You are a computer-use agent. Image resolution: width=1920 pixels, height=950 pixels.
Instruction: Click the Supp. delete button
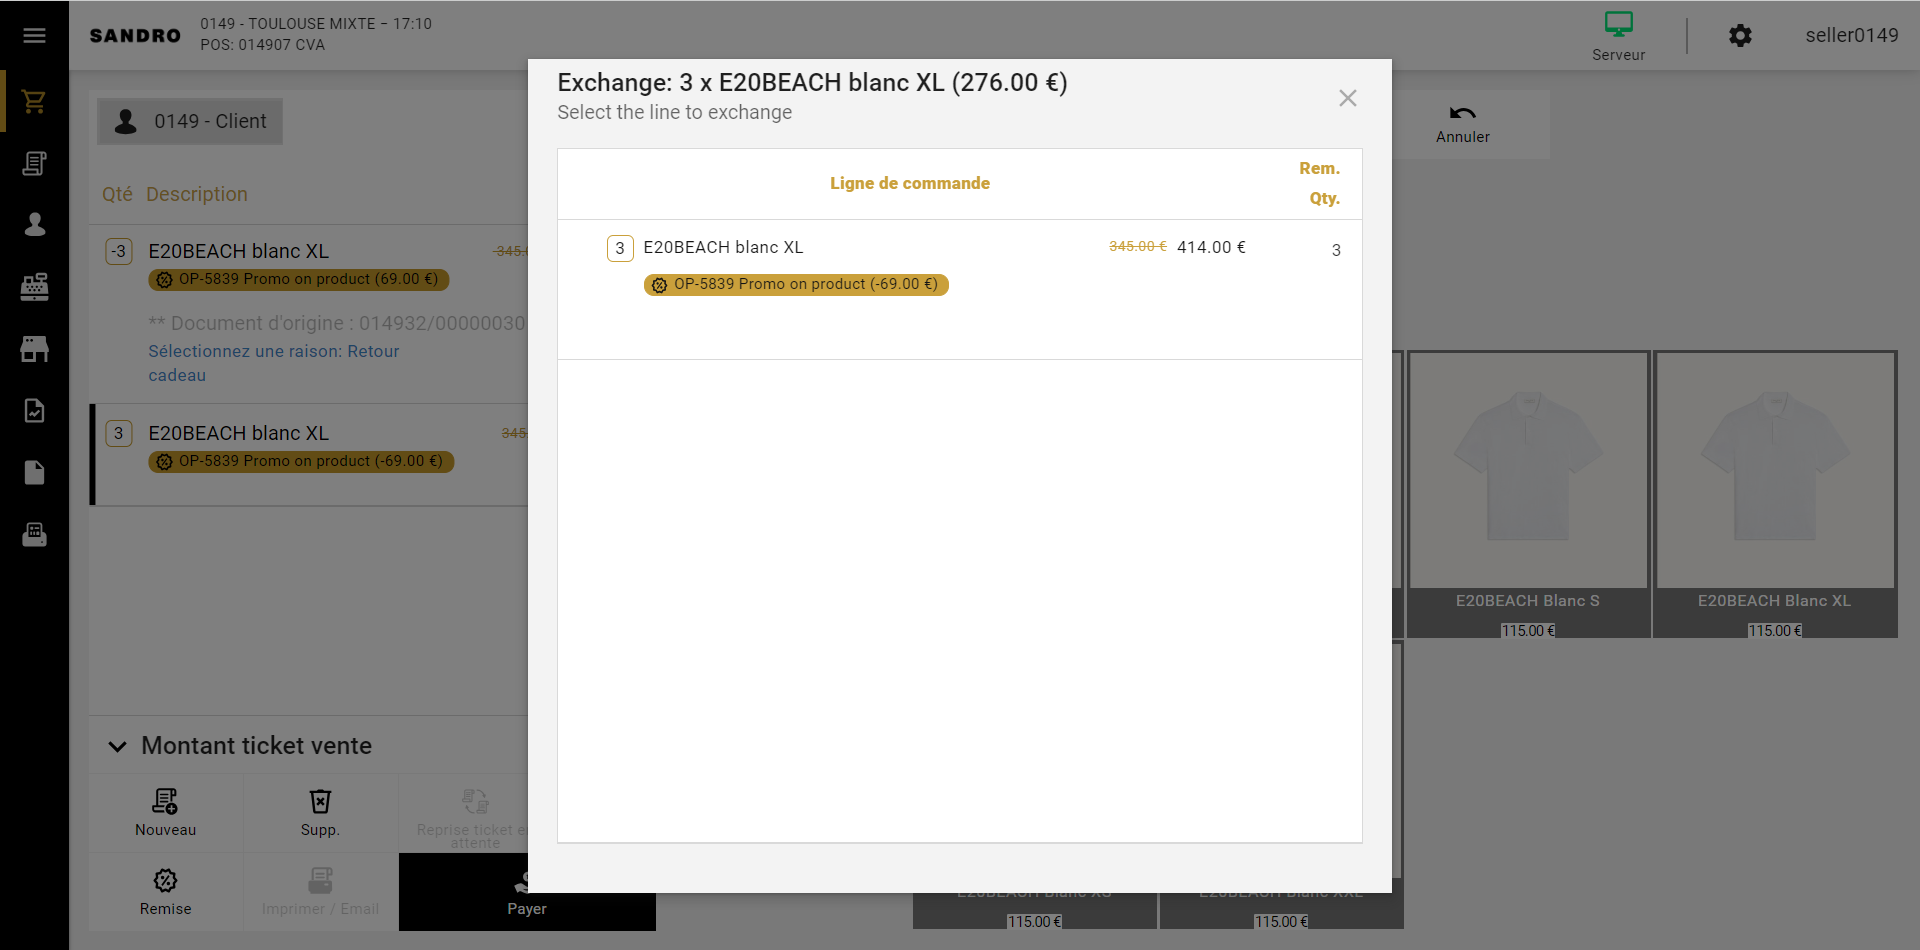320,812
